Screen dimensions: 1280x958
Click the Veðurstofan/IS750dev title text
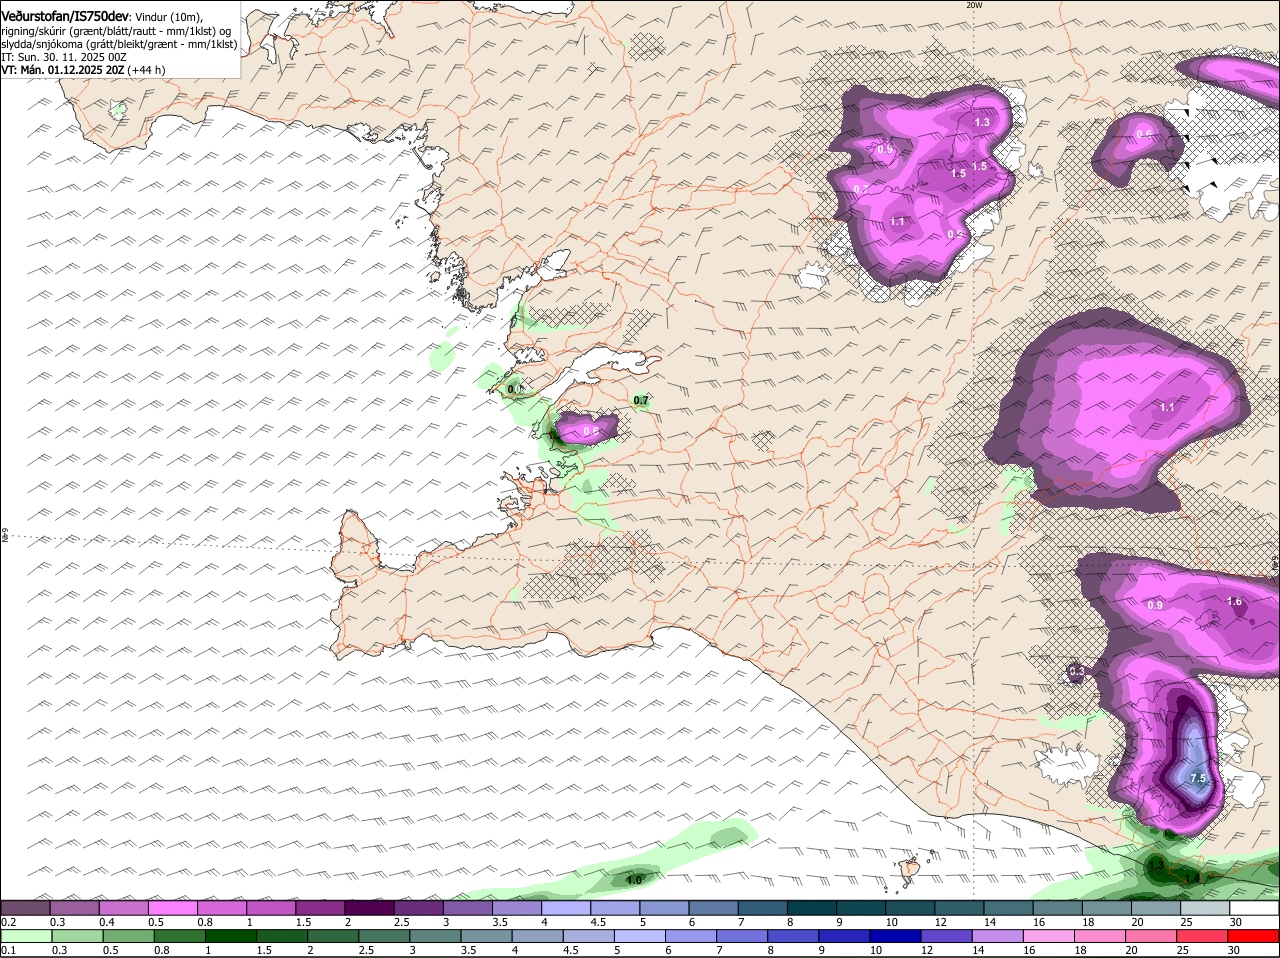tap(65, 16)
